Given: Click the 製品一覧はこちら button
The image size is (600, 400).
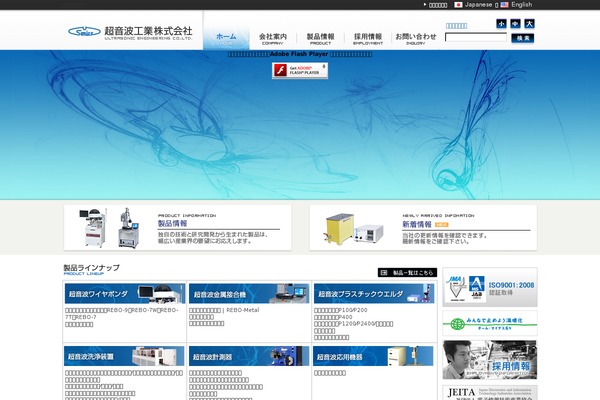Looking at the screenshot, I should click(407, 273).
